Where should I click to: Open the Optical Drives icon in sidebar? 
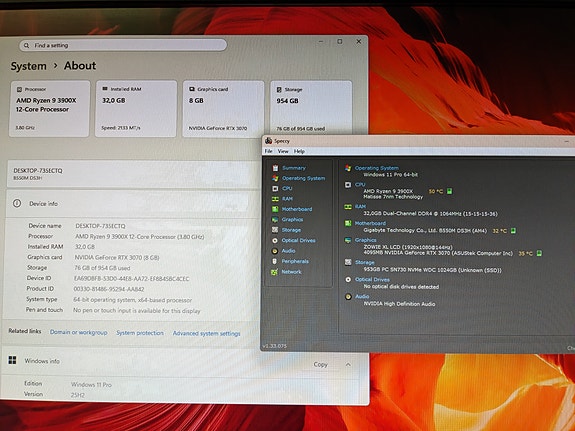275,241
